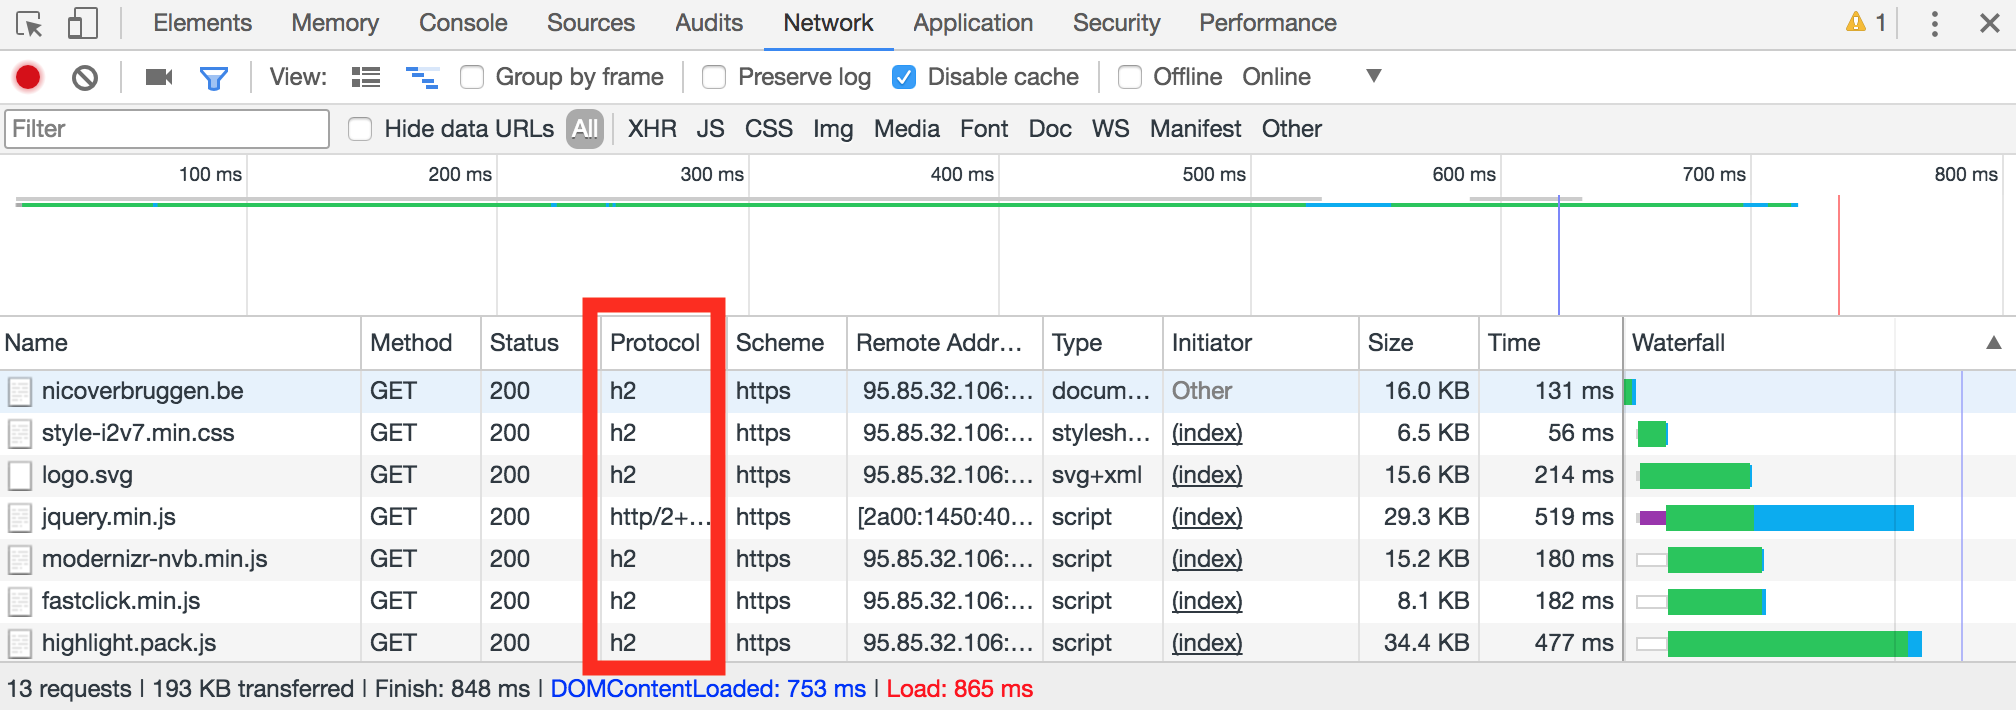Activate the inspect element picker icon
The image size is (2016, 710).
click(30, 23)
